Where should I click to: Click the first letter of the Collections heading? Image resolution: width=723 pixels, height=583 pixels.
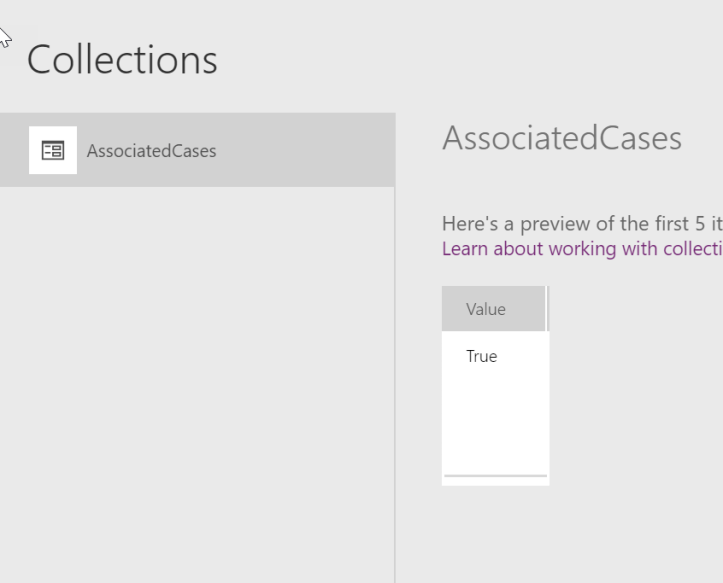[39, 60]
